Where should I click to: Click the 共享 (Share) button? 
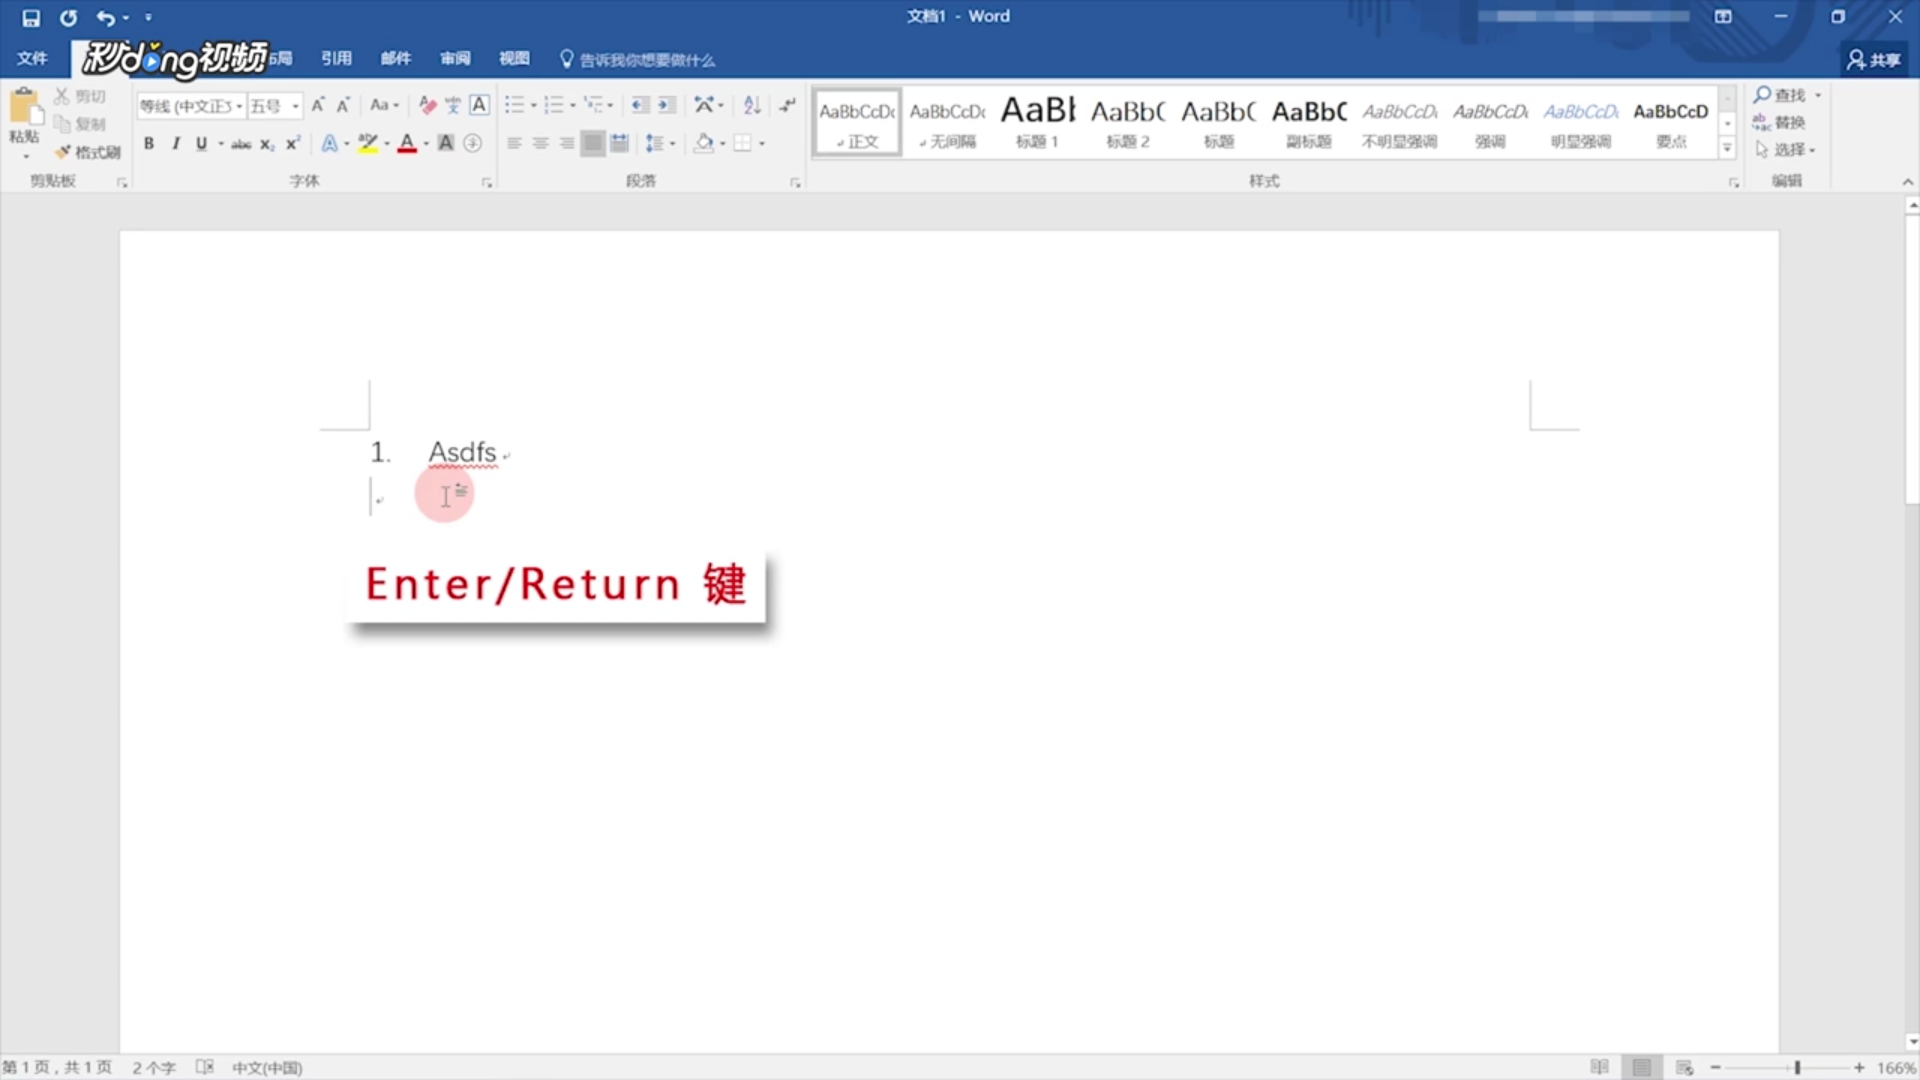(1874, 60)
